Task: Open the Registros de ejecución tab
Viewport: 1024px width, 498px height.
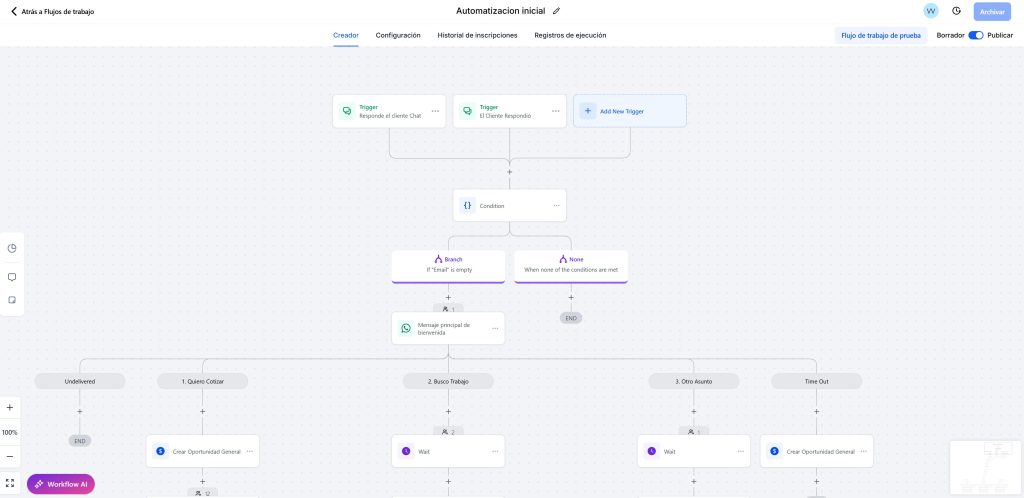Action: coord(570,35)
